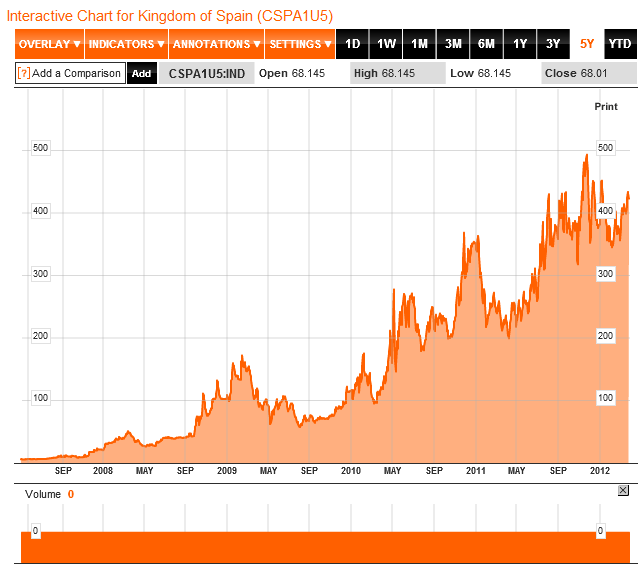Select the 5Y time range
This screenshot has width=644, height=572.
[x=586, y=44]
